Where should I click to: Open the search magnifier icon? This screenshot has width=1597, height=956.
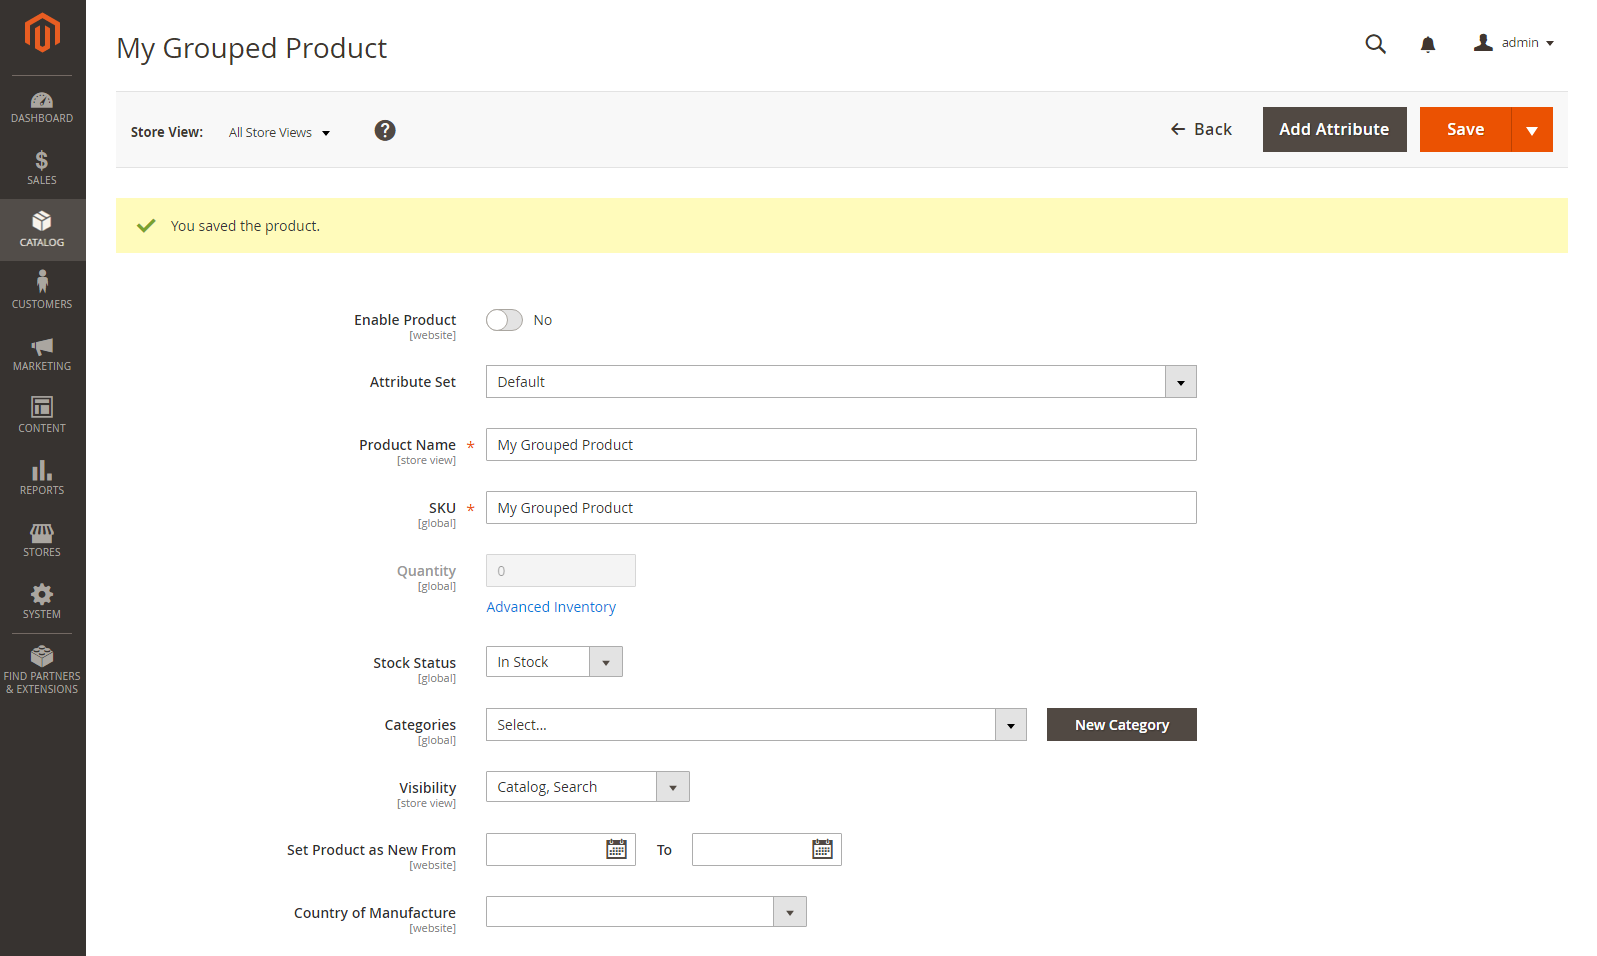coord(1375,44)
